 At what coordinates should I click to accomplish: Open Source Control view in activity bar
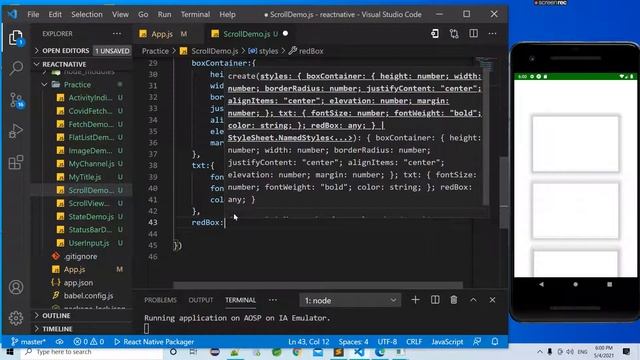tap(16, 100)
